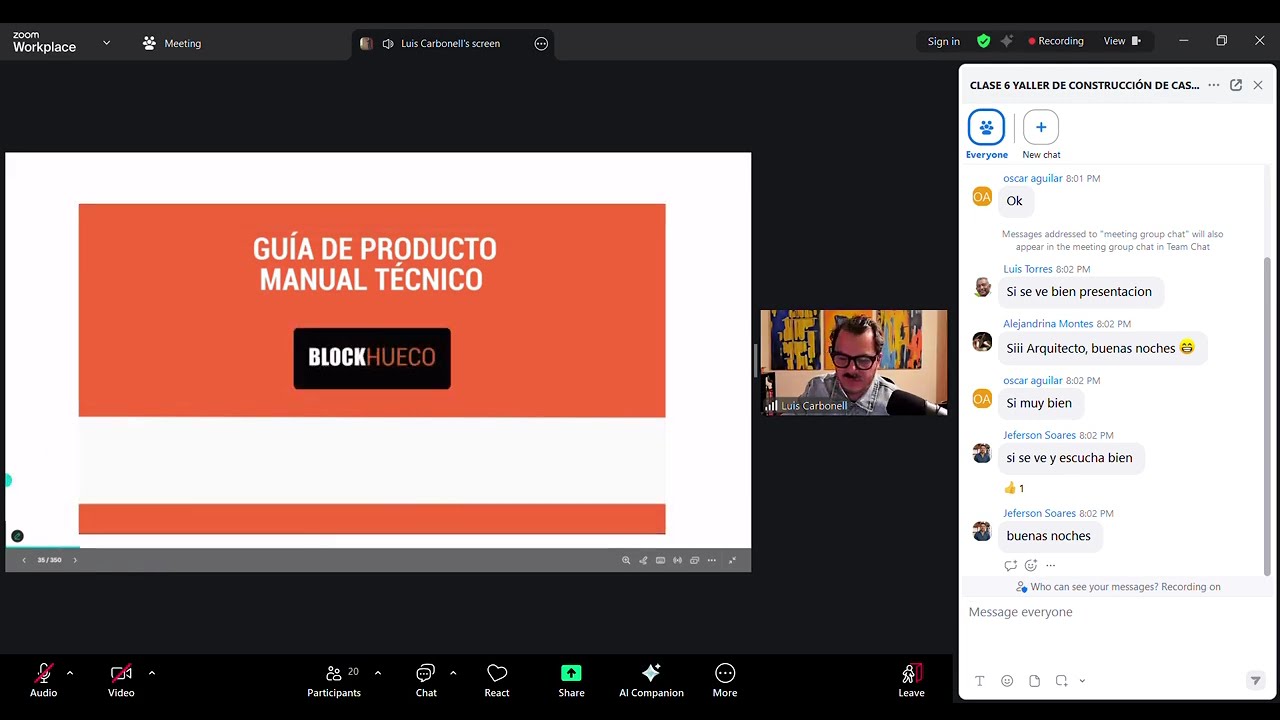Zoom the slide with magnifier icon
Image resolution: width=1280 pixels, height=720 pixels.
point(626,560)
